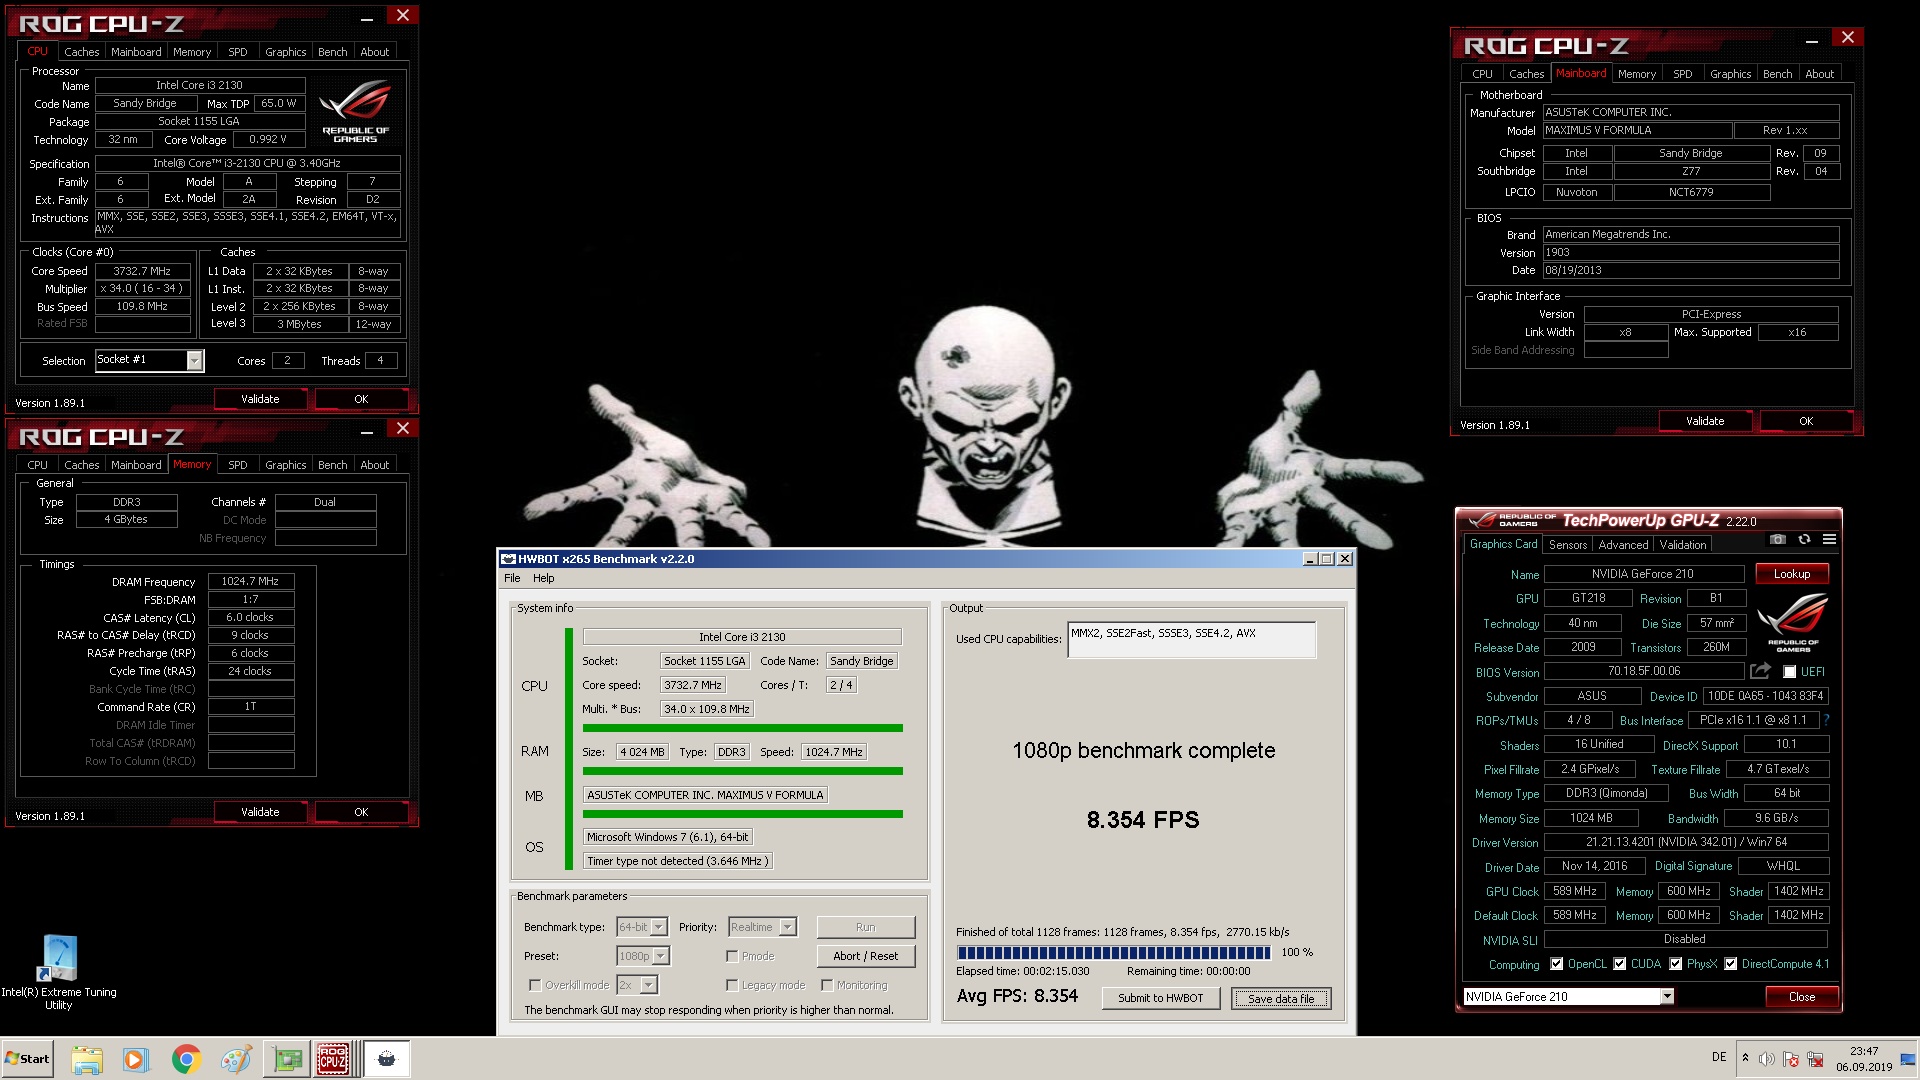Click Lookup button in GPU-Z

point(1791,574)
